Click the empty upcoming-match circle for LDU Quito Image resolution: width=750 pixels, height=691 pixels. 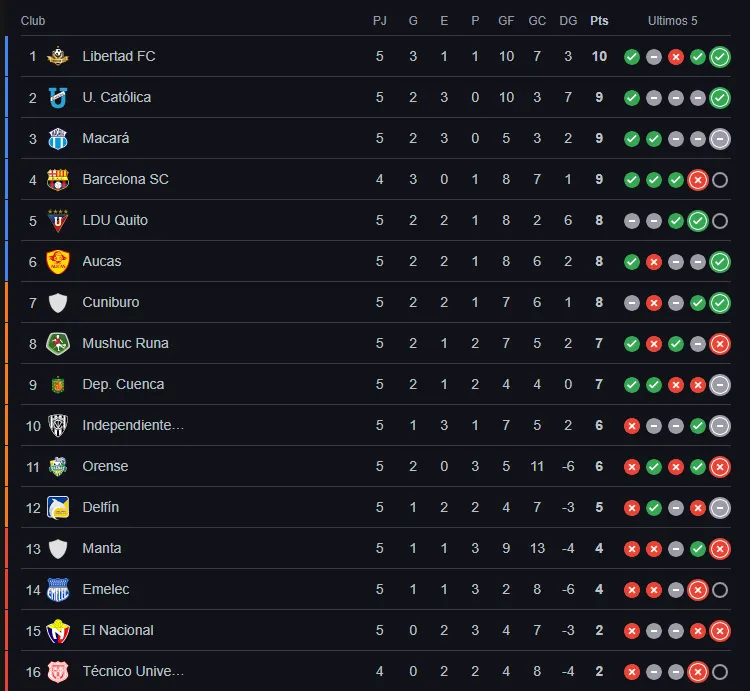click(720, 221)
